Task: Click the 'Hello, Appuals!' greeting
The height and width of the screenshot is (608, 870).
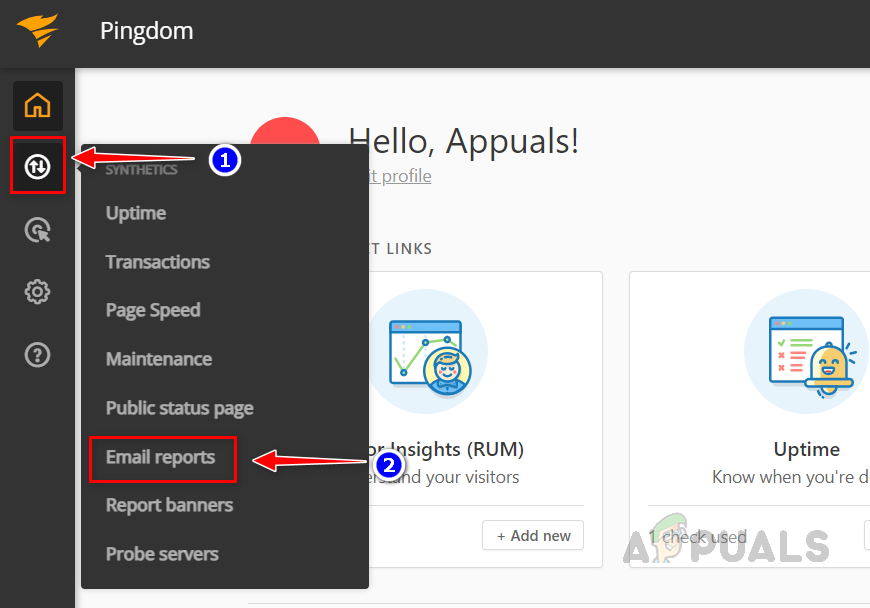Action: pos(464,141)
